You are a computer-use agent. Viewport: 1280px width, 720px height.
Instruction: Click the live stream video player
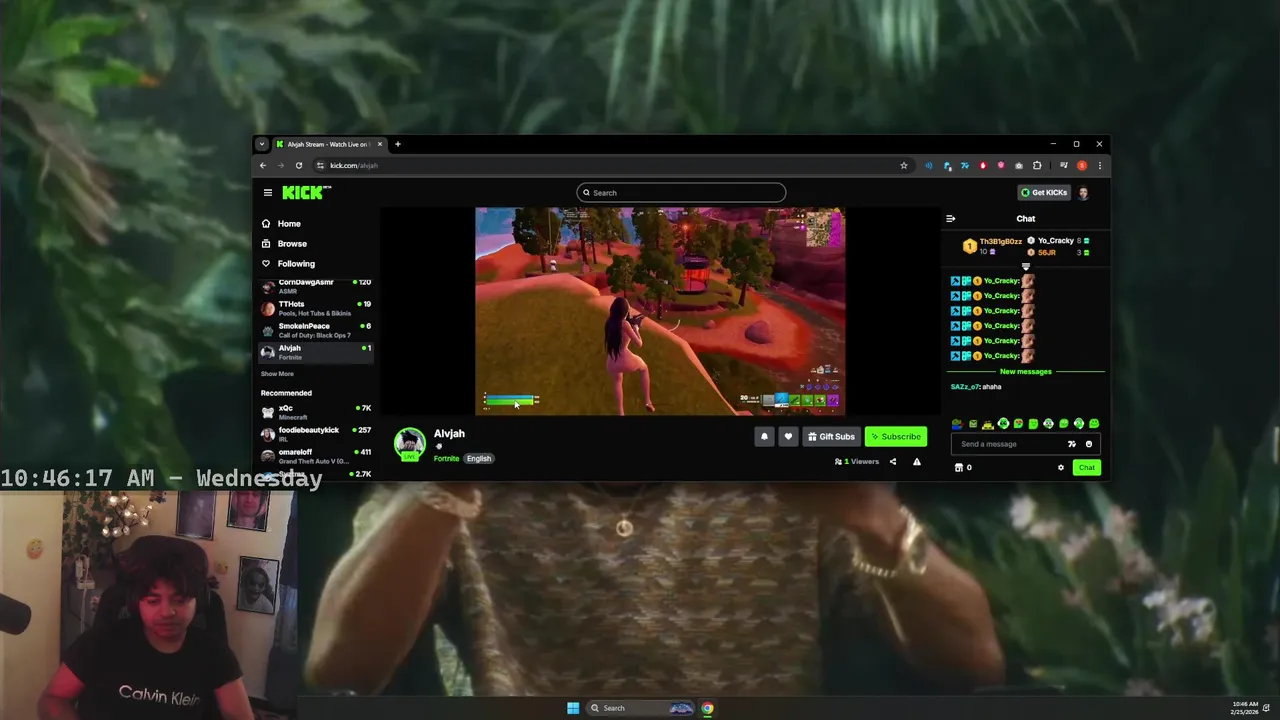click(660, 311)
